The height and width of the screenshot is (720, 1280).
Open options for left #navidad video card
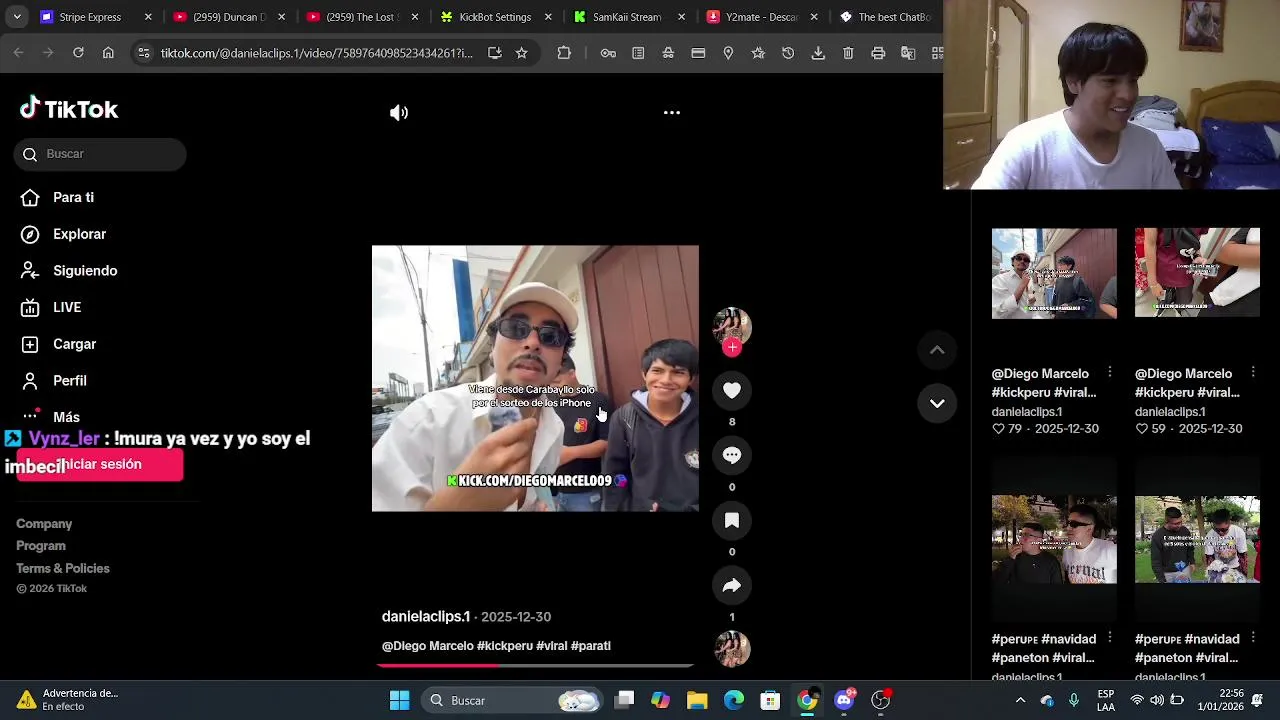[x=1110, y=638]
